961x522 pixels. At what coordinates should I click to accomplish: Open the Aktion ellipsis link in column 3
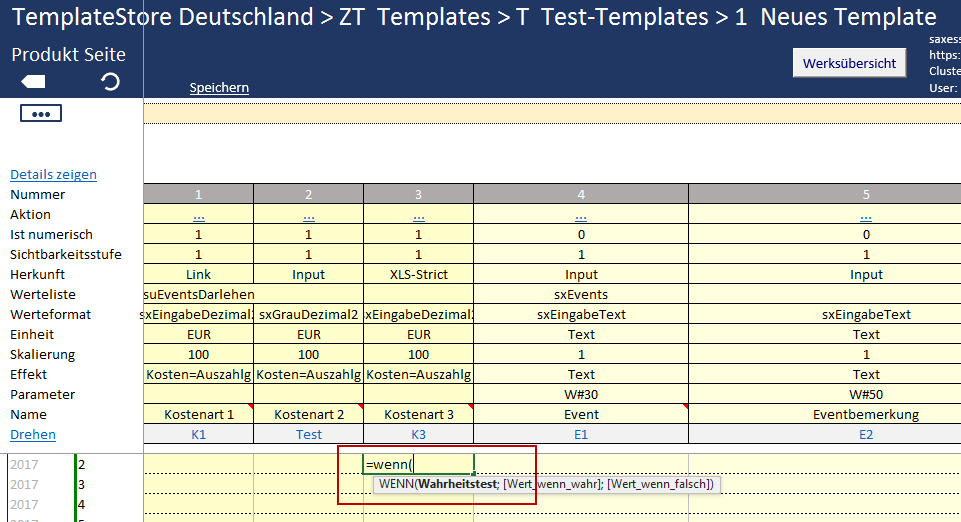418,214
